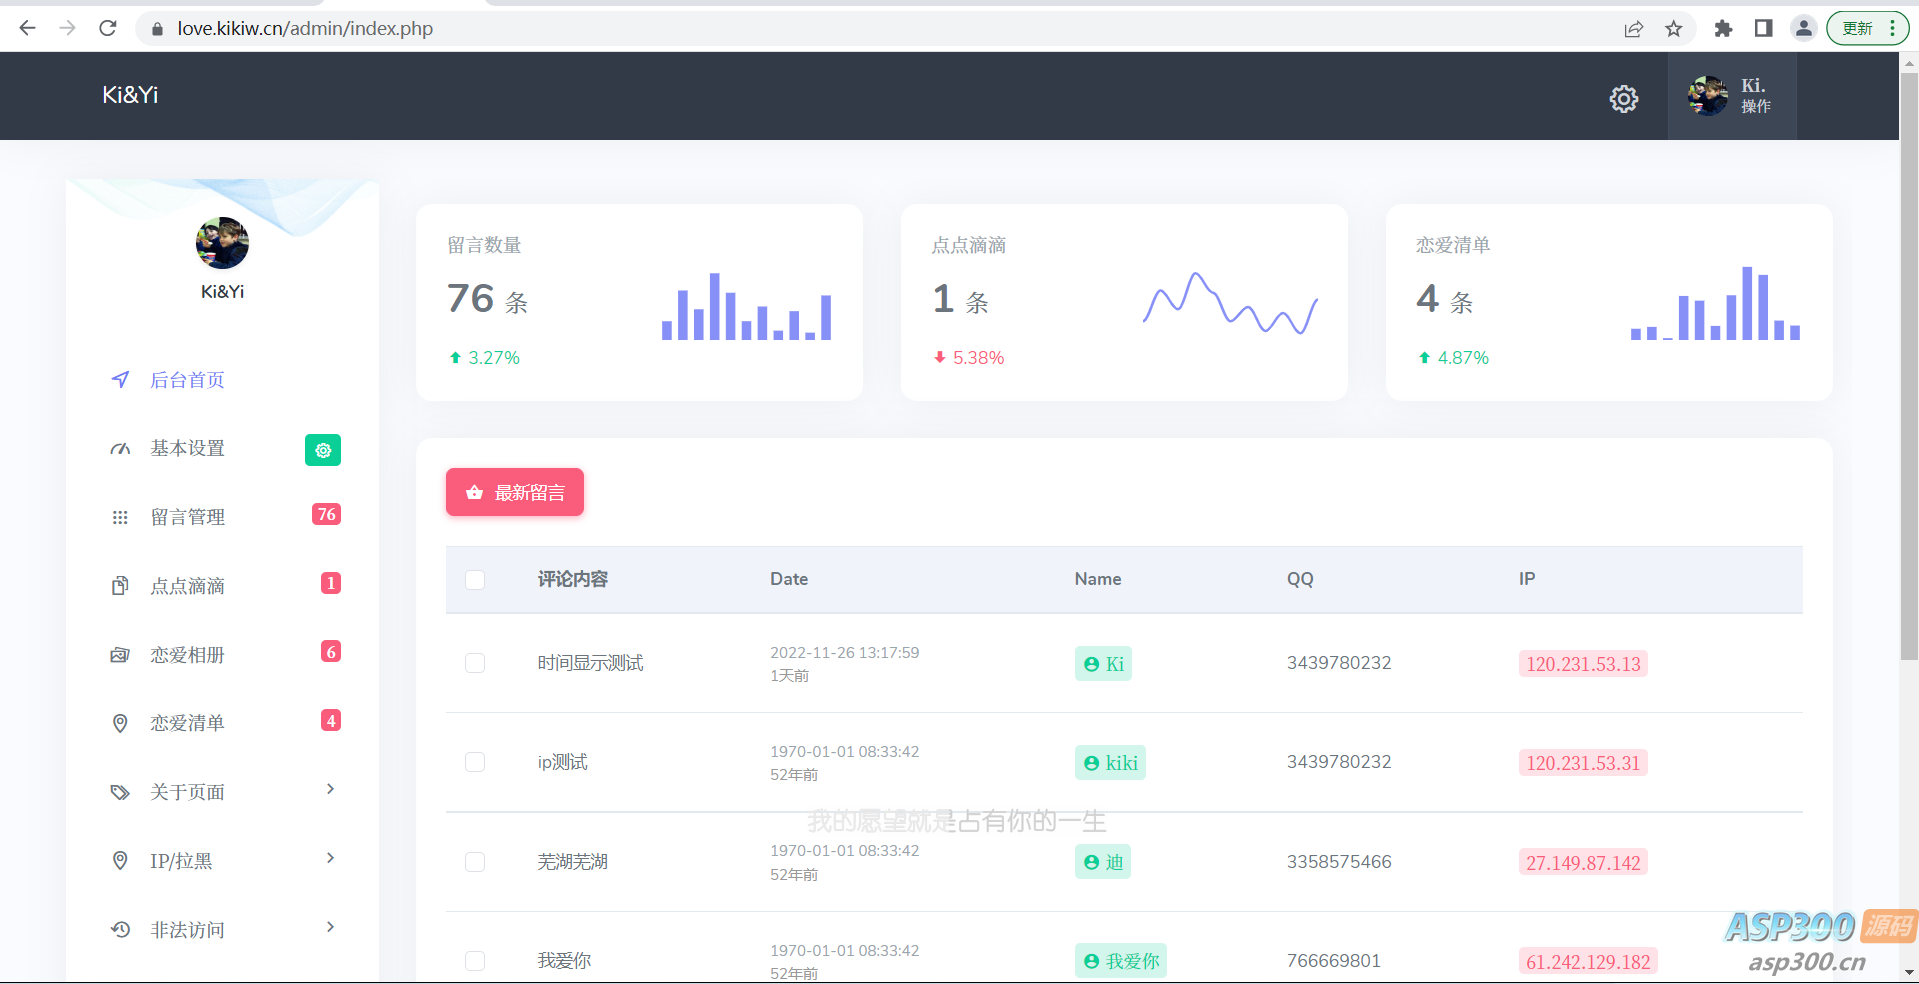Open the Ki. 操作 user menu
Viewport: 1919px width, 984px height.
[x=1731, y=96]
